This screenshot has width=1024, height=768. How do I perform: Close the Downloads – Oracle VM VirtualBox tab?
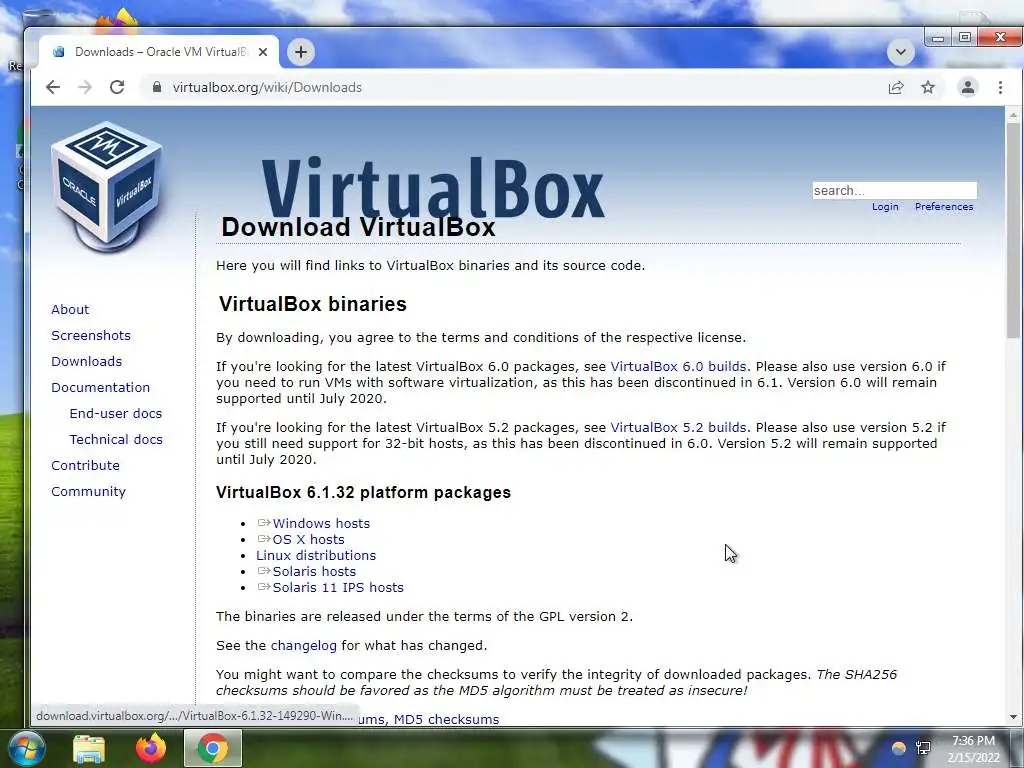(263, 52)
